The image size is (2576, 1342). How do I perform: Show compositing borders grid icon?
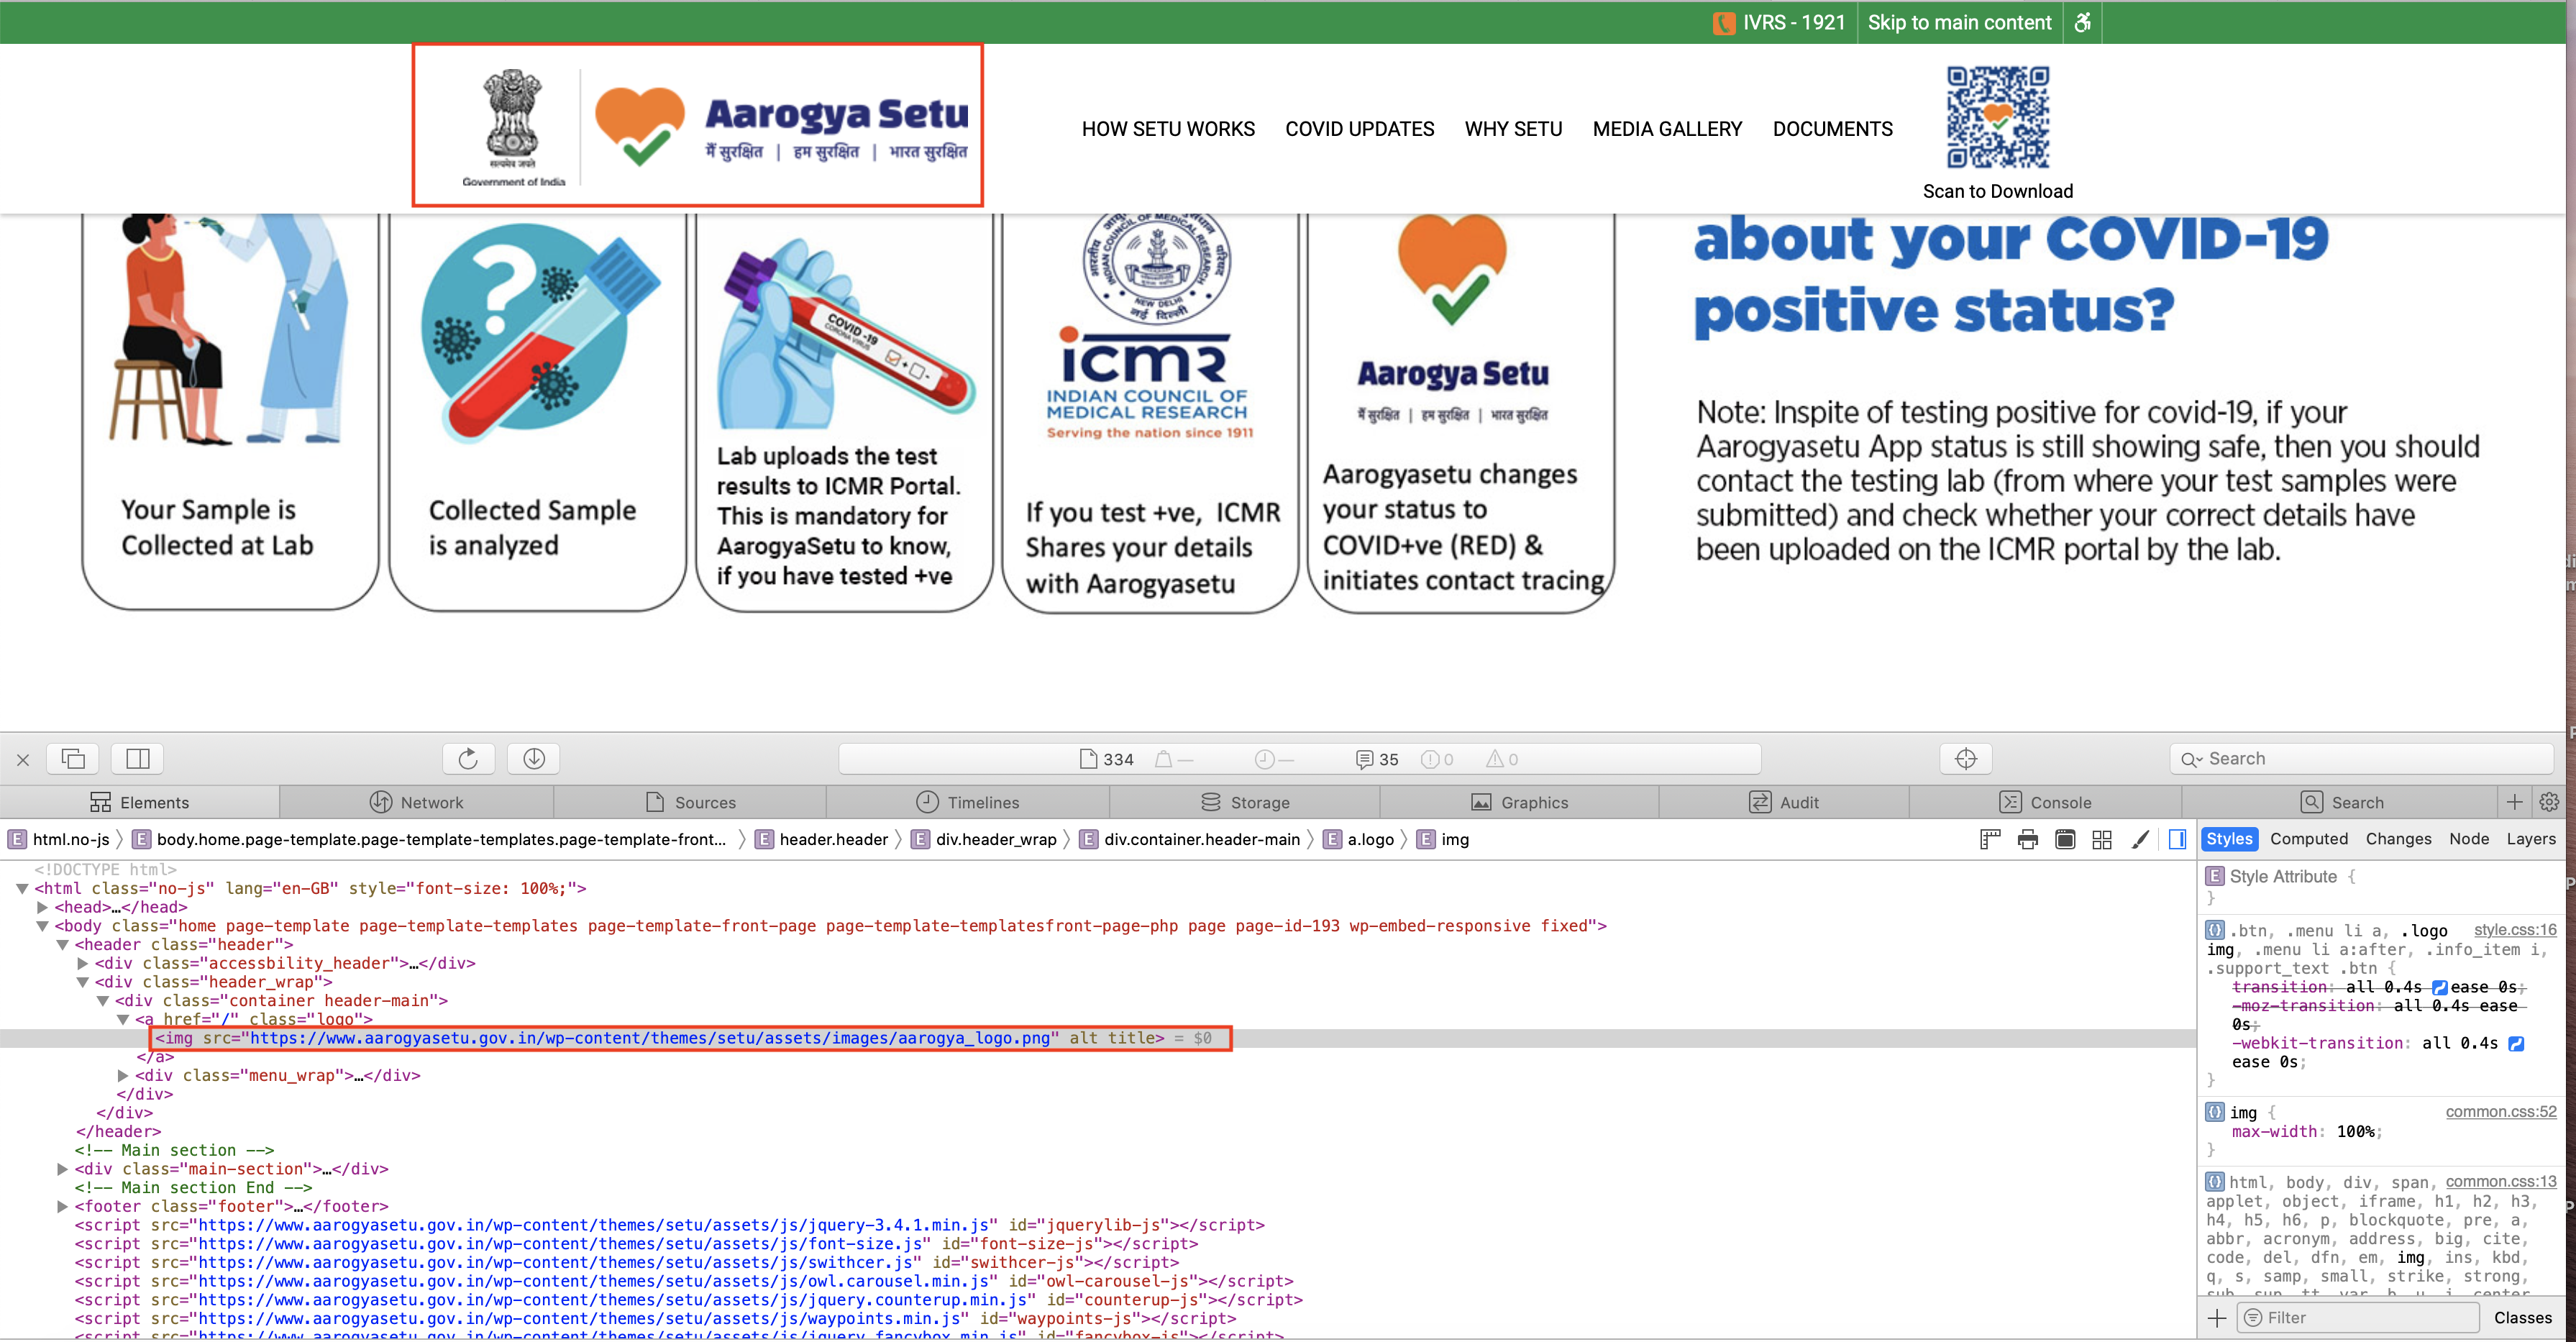tap(2102, 840)
